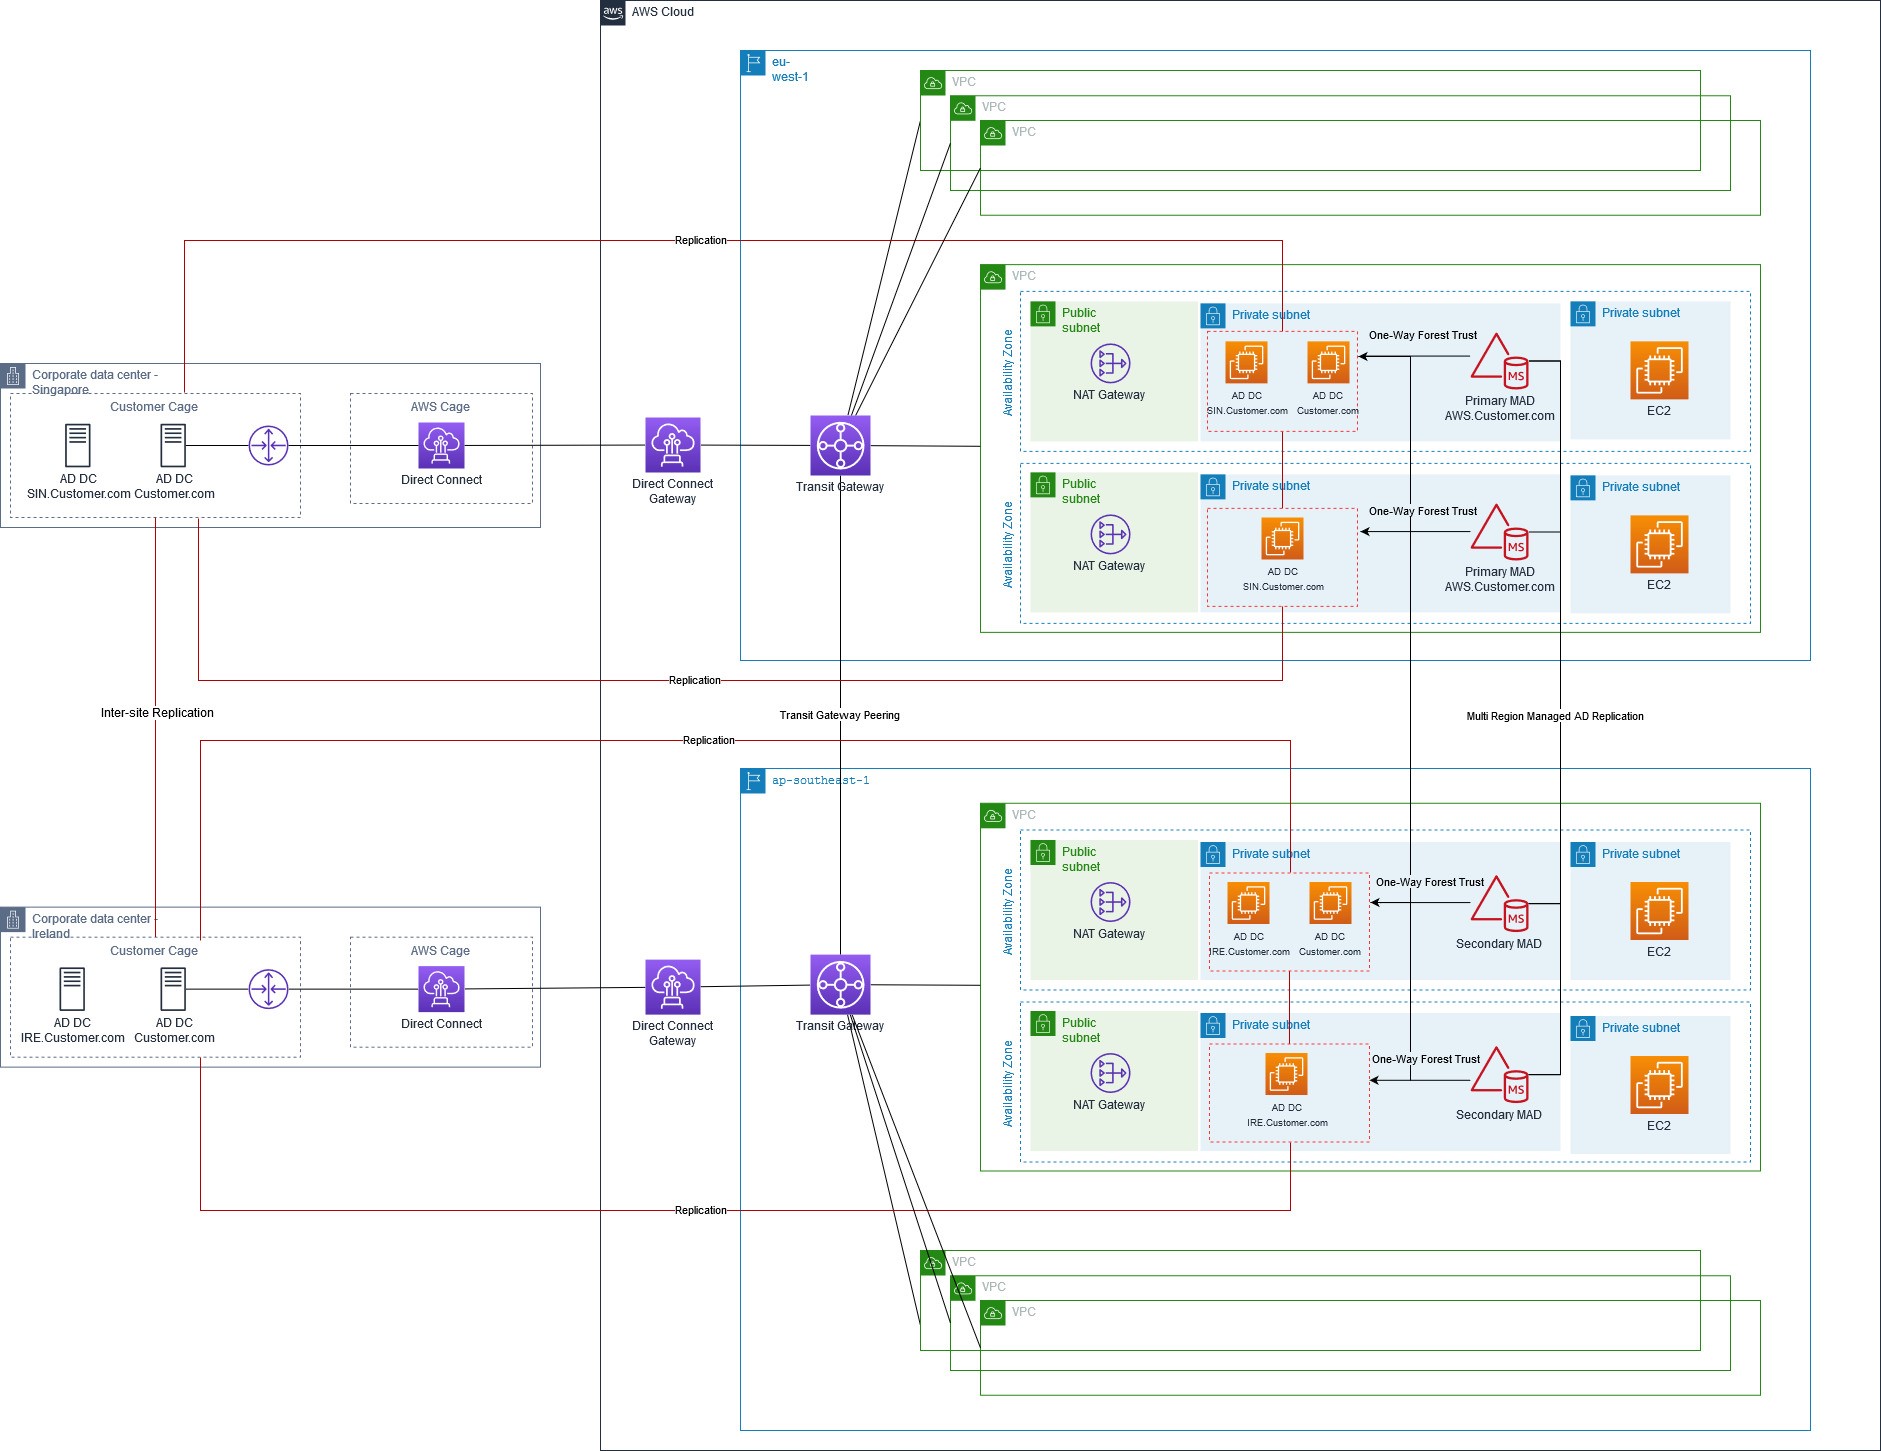Select the Primary MAD AWS.Customer.com icon
Image resolution: width=1881 pixels, height=1451 pixels.
pyautogui.click(x=1496, y=365)
